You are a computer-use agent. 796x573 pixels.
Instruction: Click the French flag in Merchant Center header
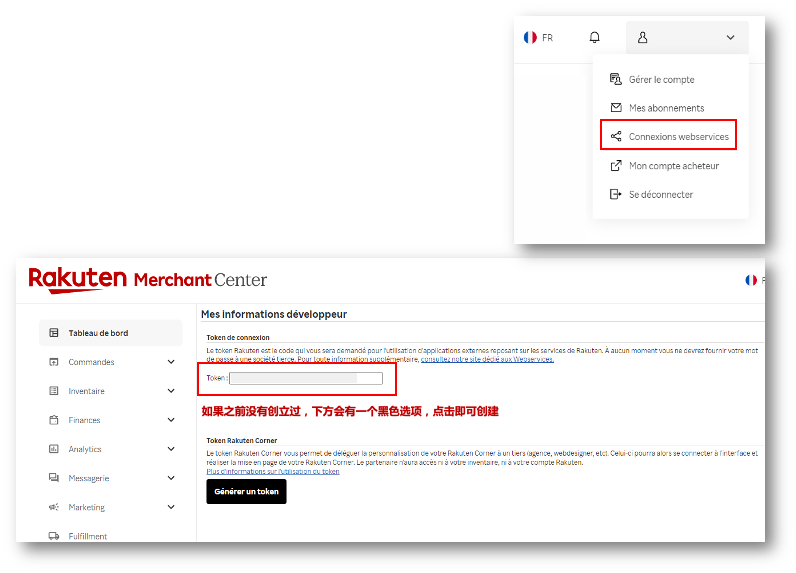coord(751,280)
